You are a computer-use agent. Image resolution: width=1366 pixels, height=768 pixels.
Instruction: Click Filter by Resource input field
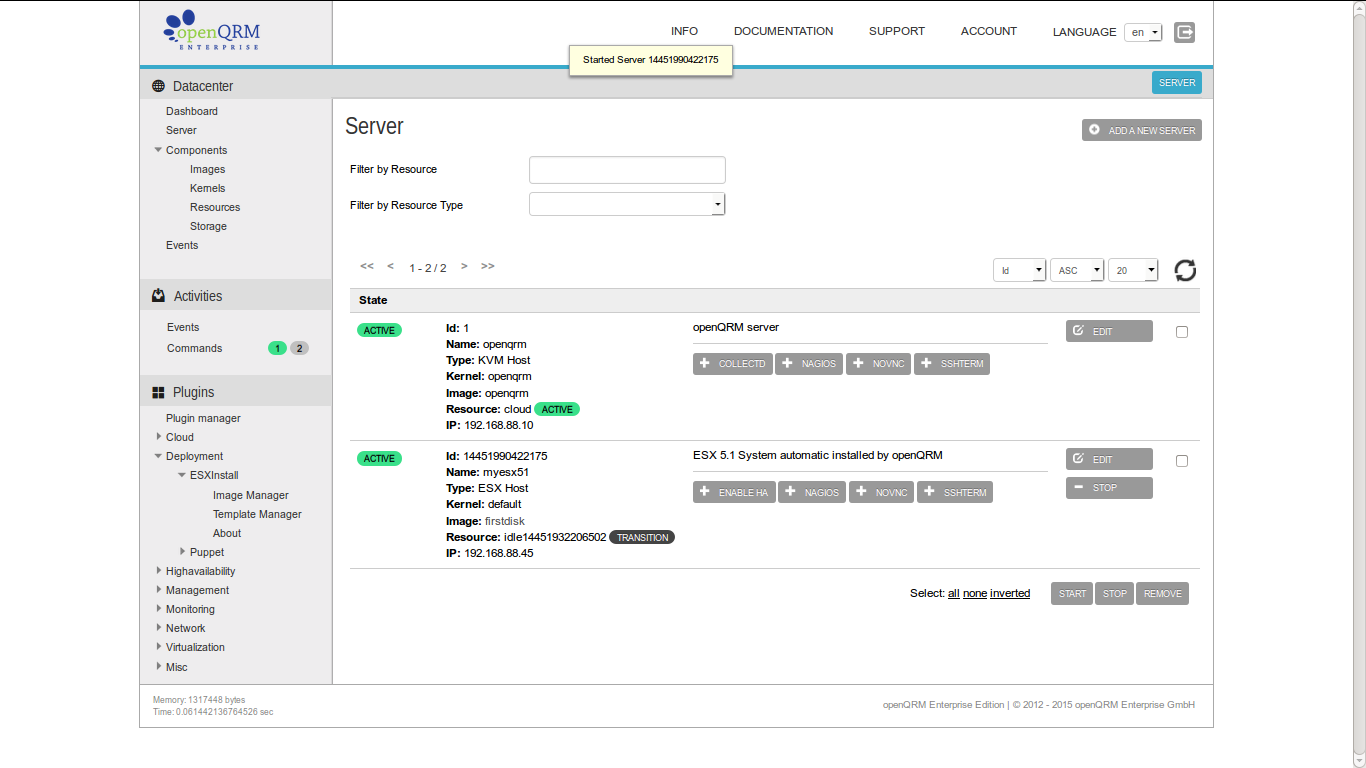coord(627,170)
